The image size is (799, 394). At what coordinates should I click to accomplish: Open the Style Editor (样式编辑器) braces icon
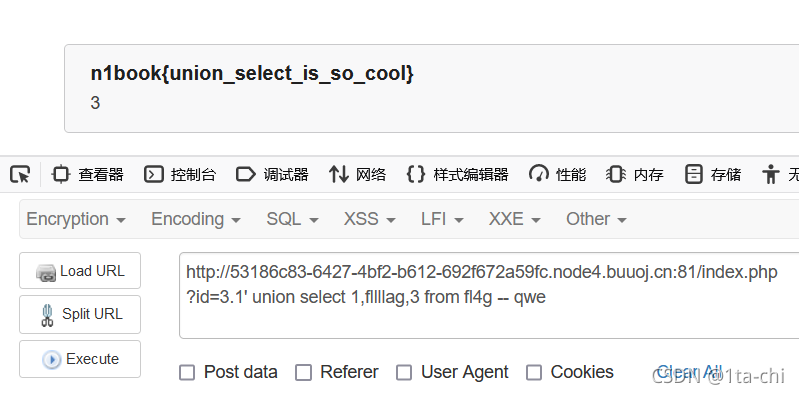coord(416,175)
